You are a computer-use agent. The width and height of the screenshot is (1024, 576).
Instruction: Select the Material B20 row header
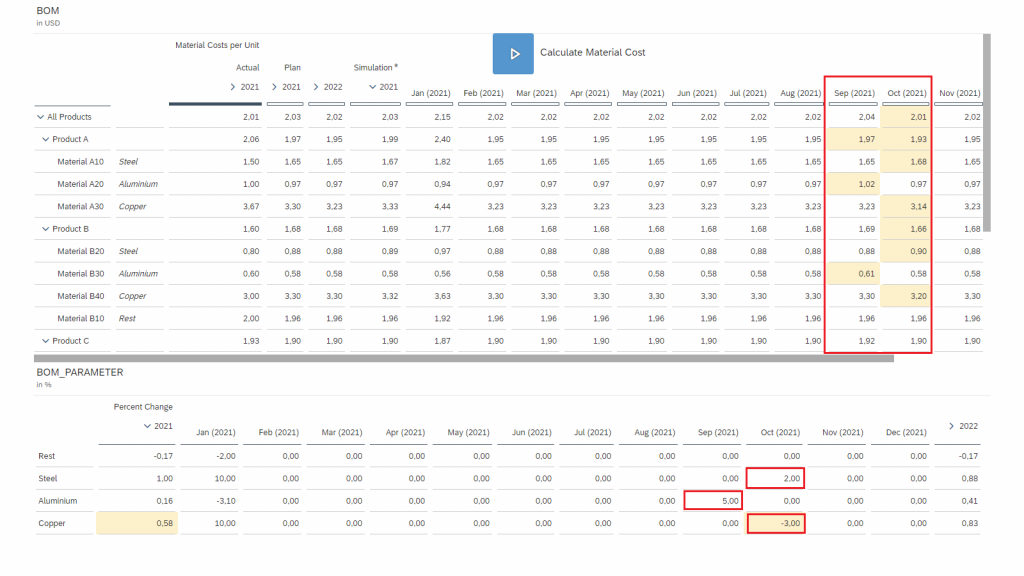coord(80,251)
